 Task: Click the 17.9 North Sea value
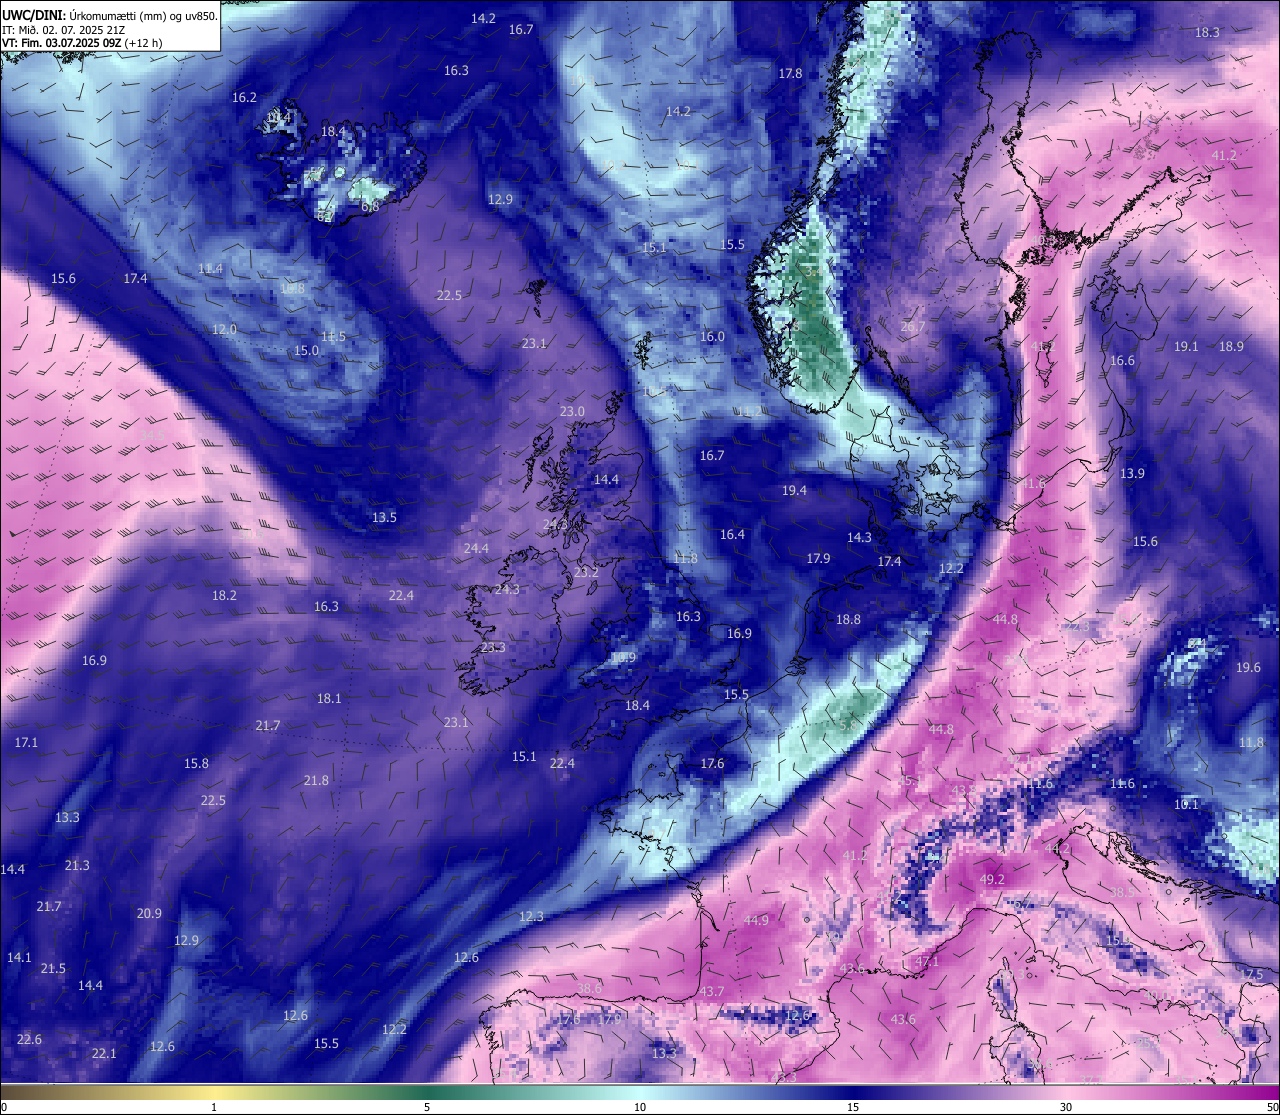point(818,559)
